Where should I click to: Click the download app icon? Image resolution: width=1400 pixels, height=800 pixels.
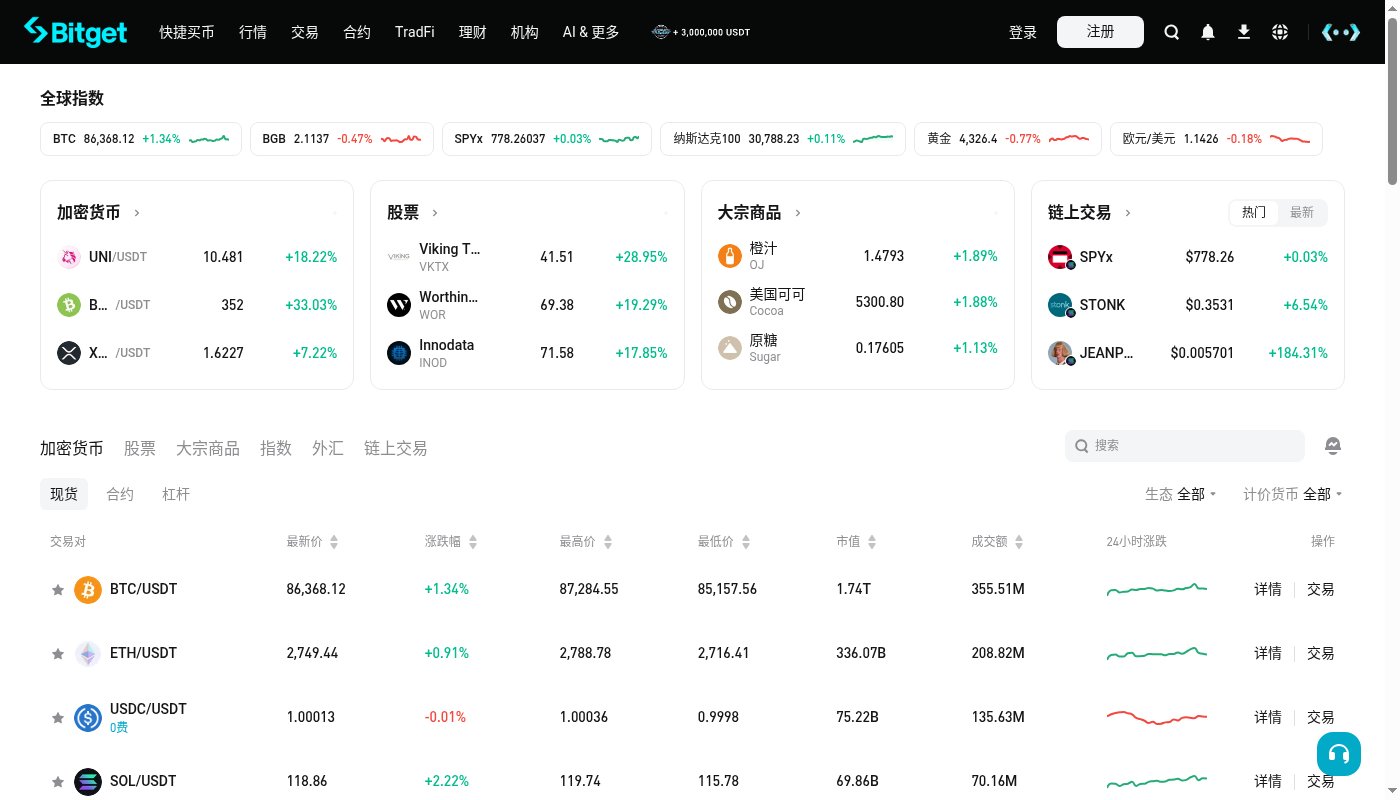(1244, 32)
